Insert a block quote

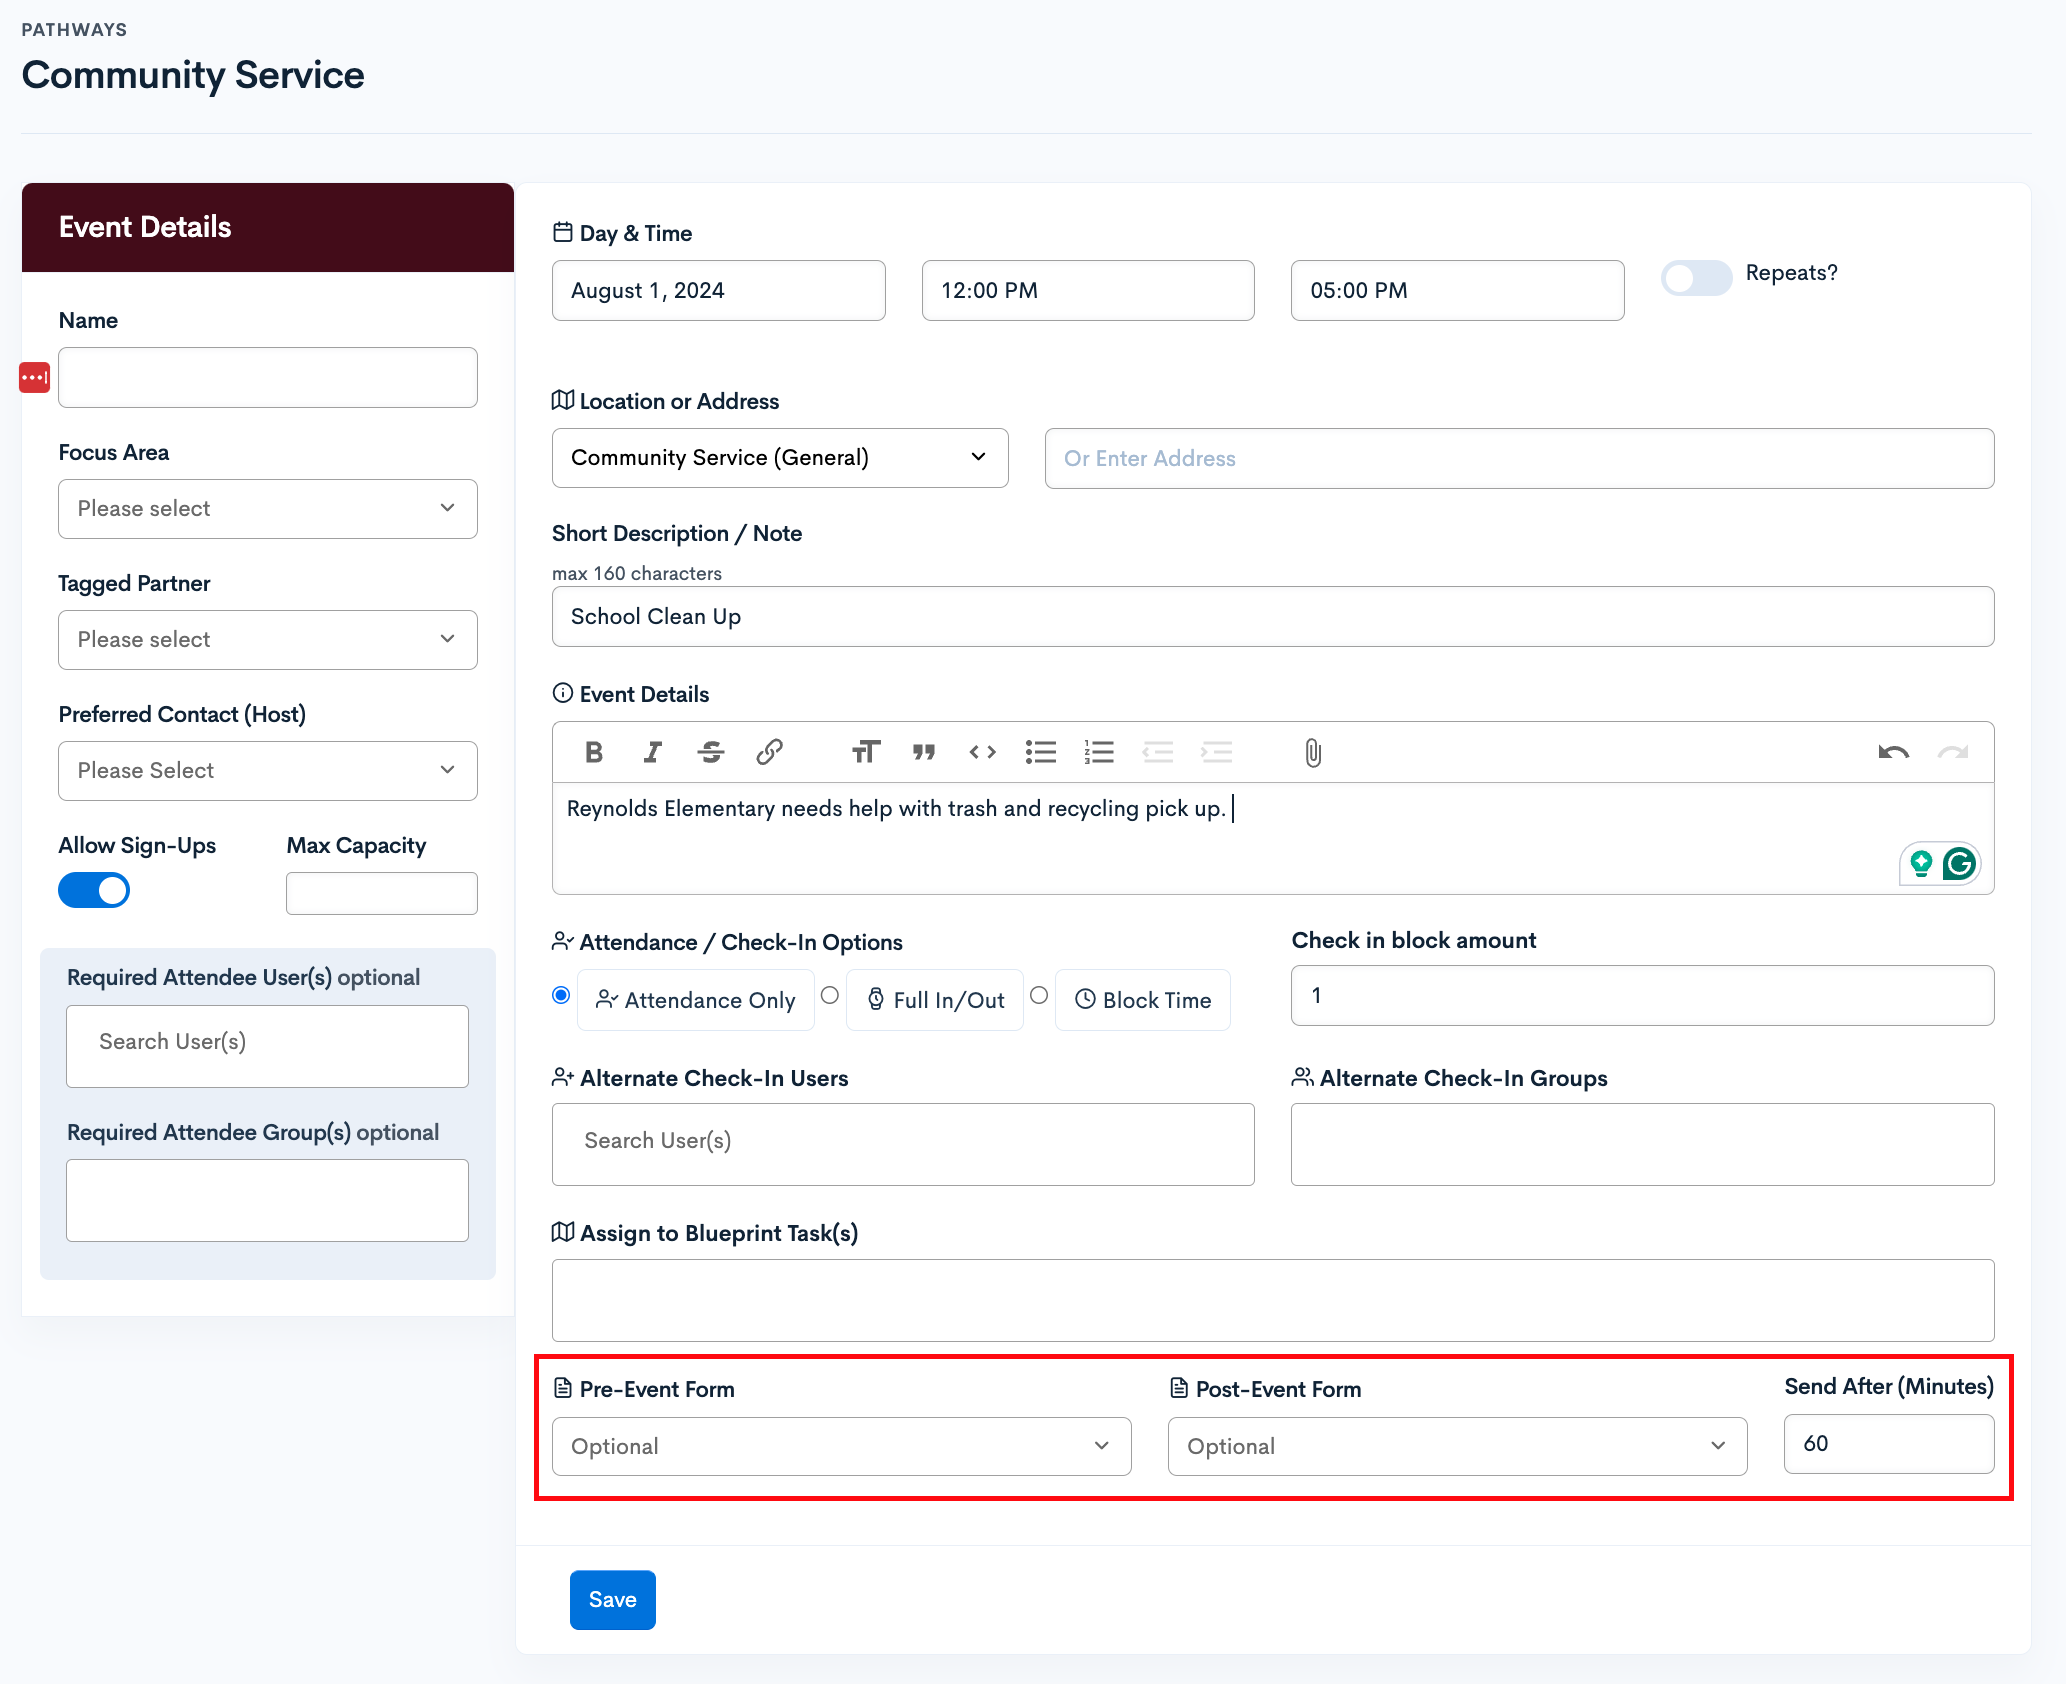[924, 752]
